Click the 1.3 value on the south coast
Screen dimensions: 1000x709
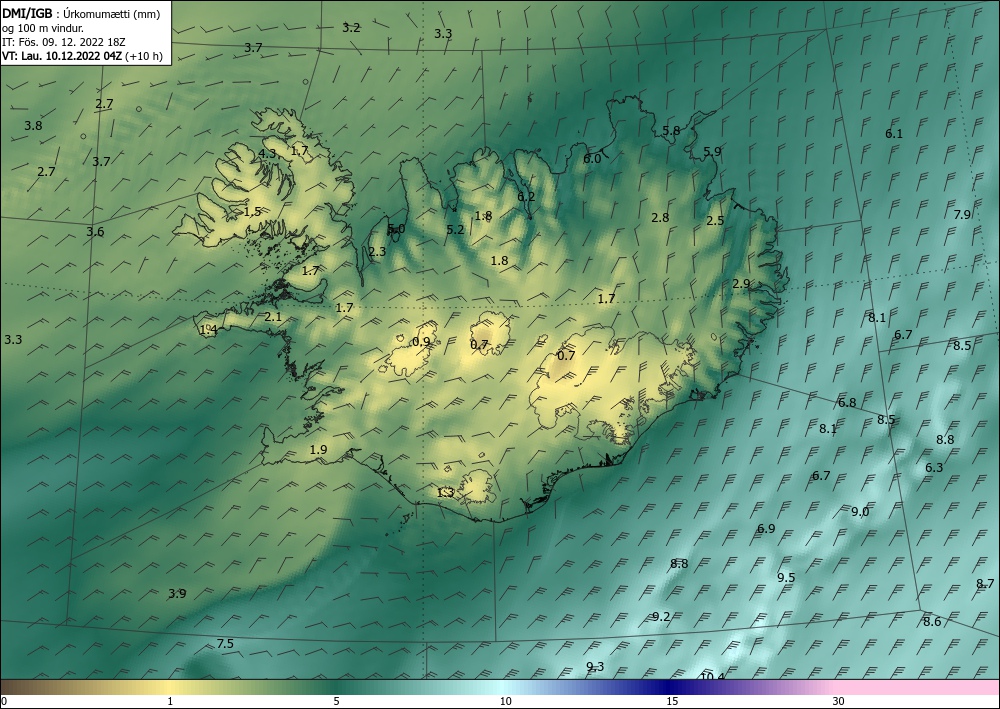pos(445,492)
